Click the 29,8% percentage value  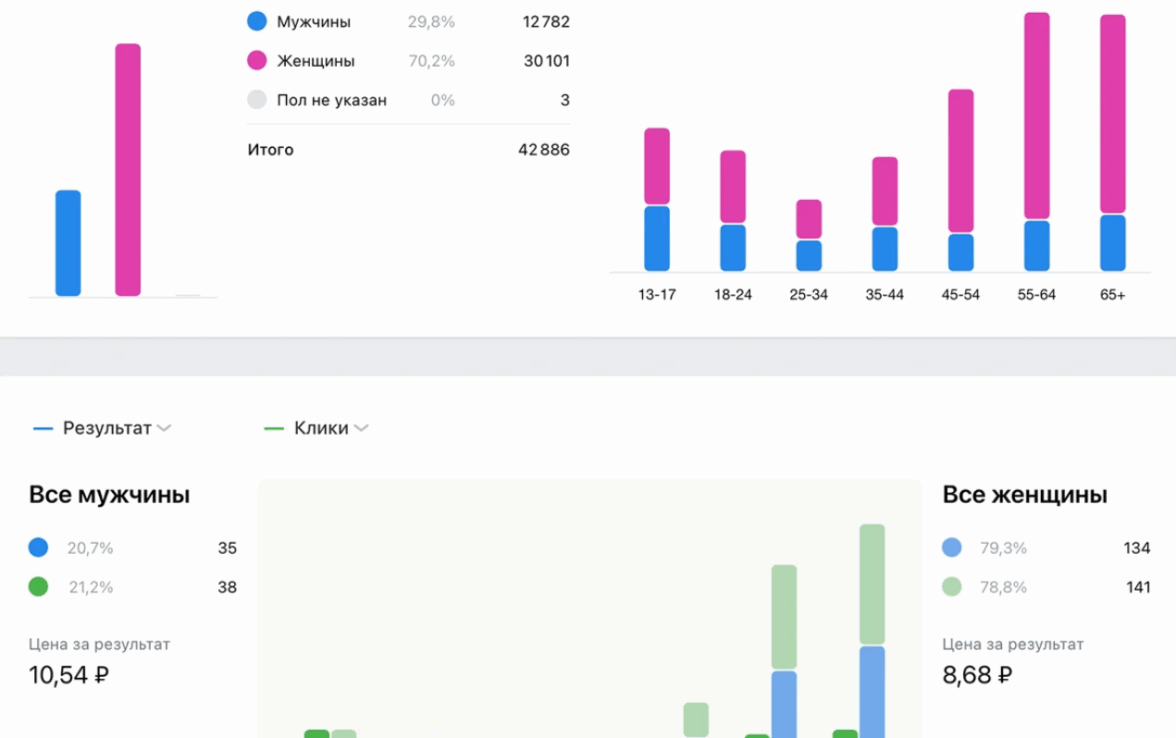(431, 22)
